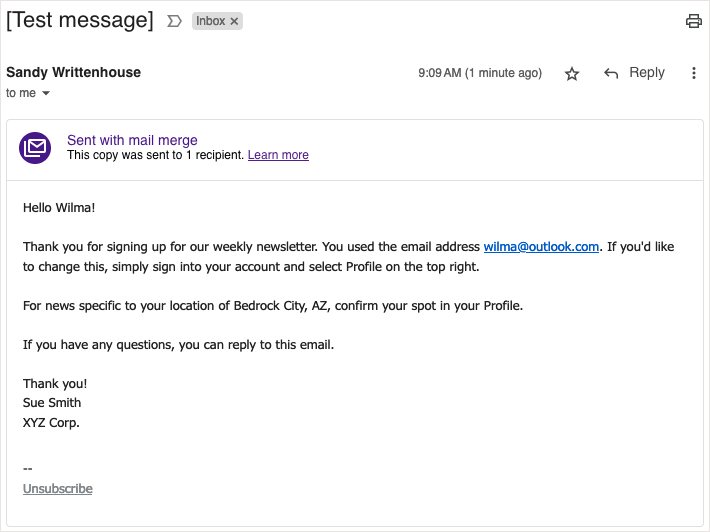Click the "Sent with mail merge" heading

click(x=132, y=140)
